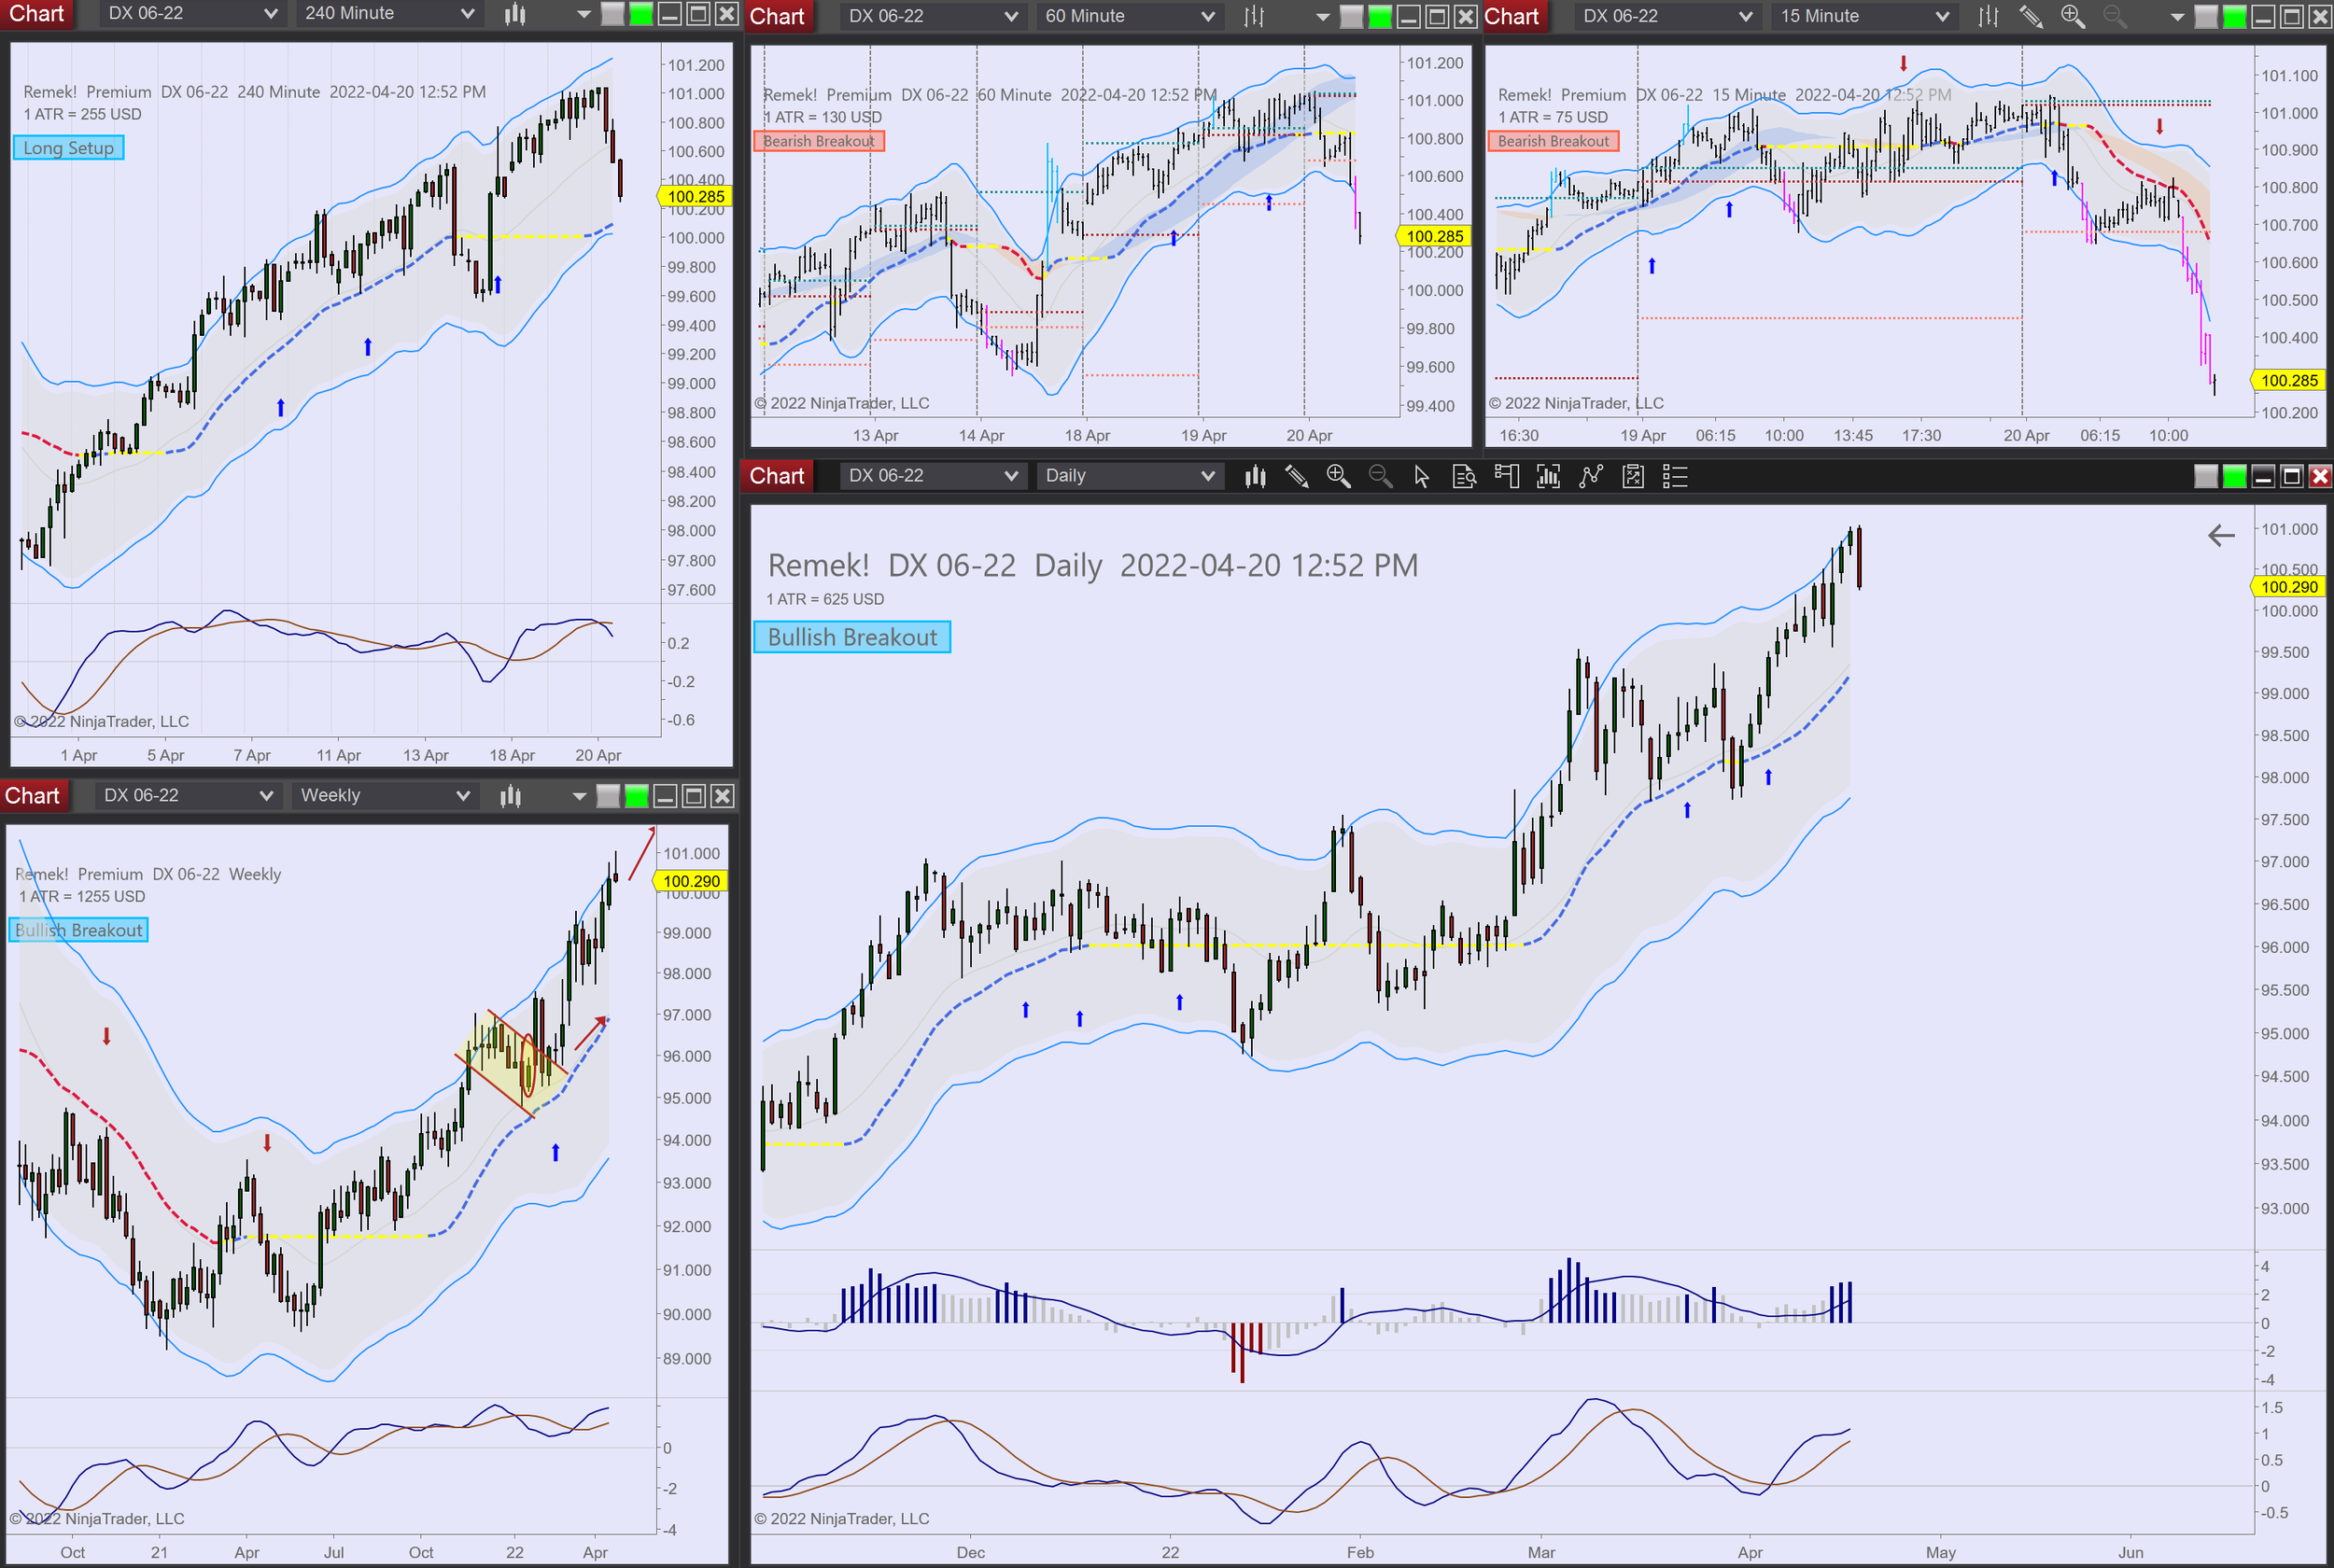
Task: Click the Long Setup label on 240 Minute chart
Action: 68,148
